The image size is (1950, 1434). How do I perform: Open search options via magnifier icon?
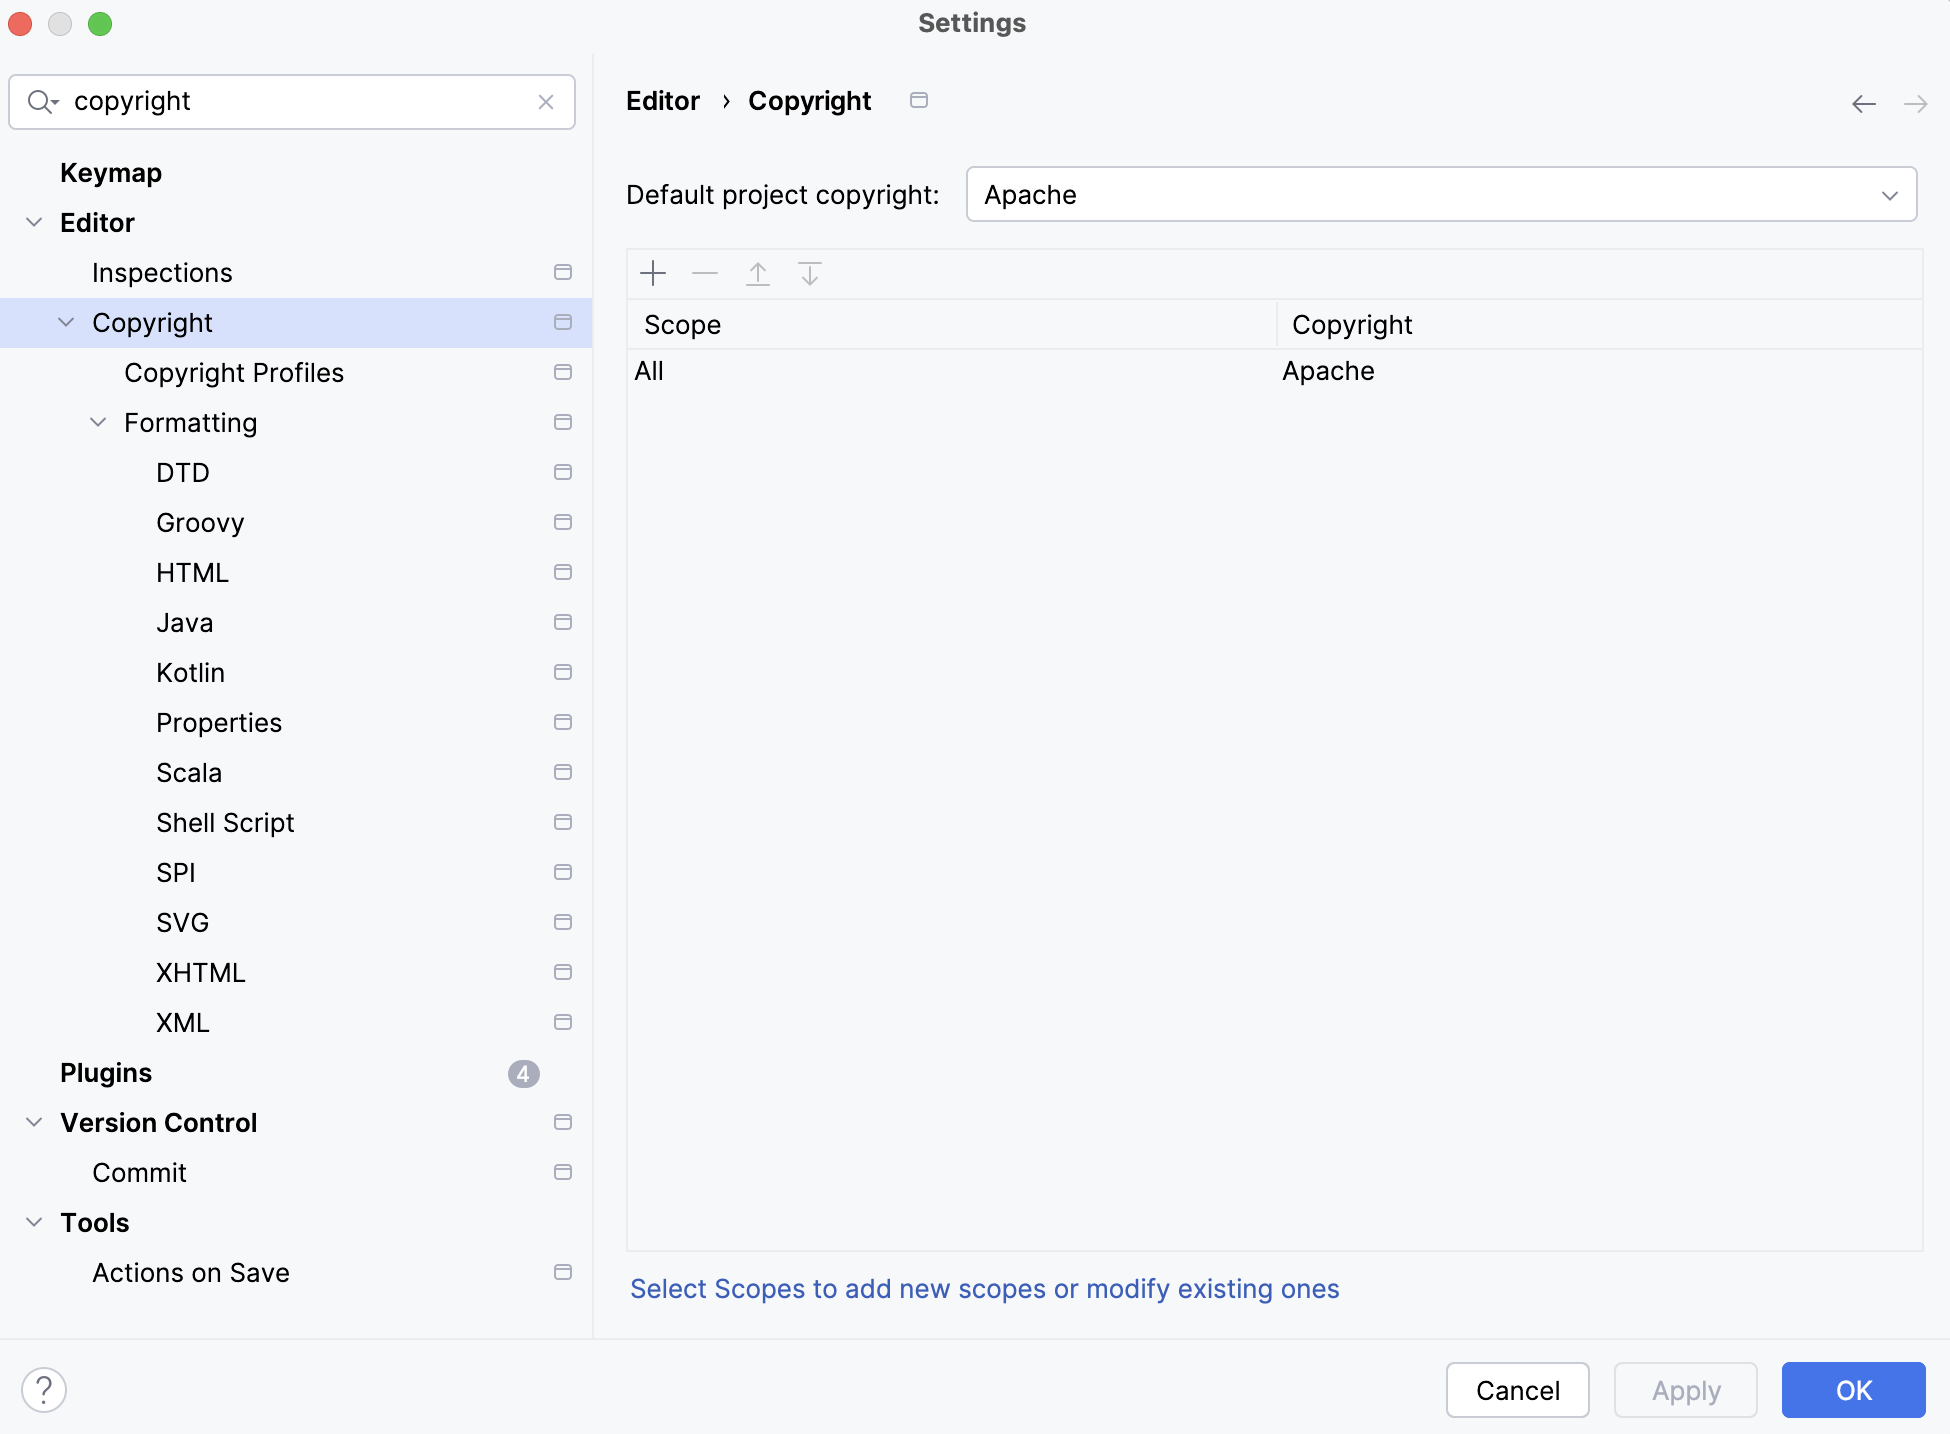point(42,101)
